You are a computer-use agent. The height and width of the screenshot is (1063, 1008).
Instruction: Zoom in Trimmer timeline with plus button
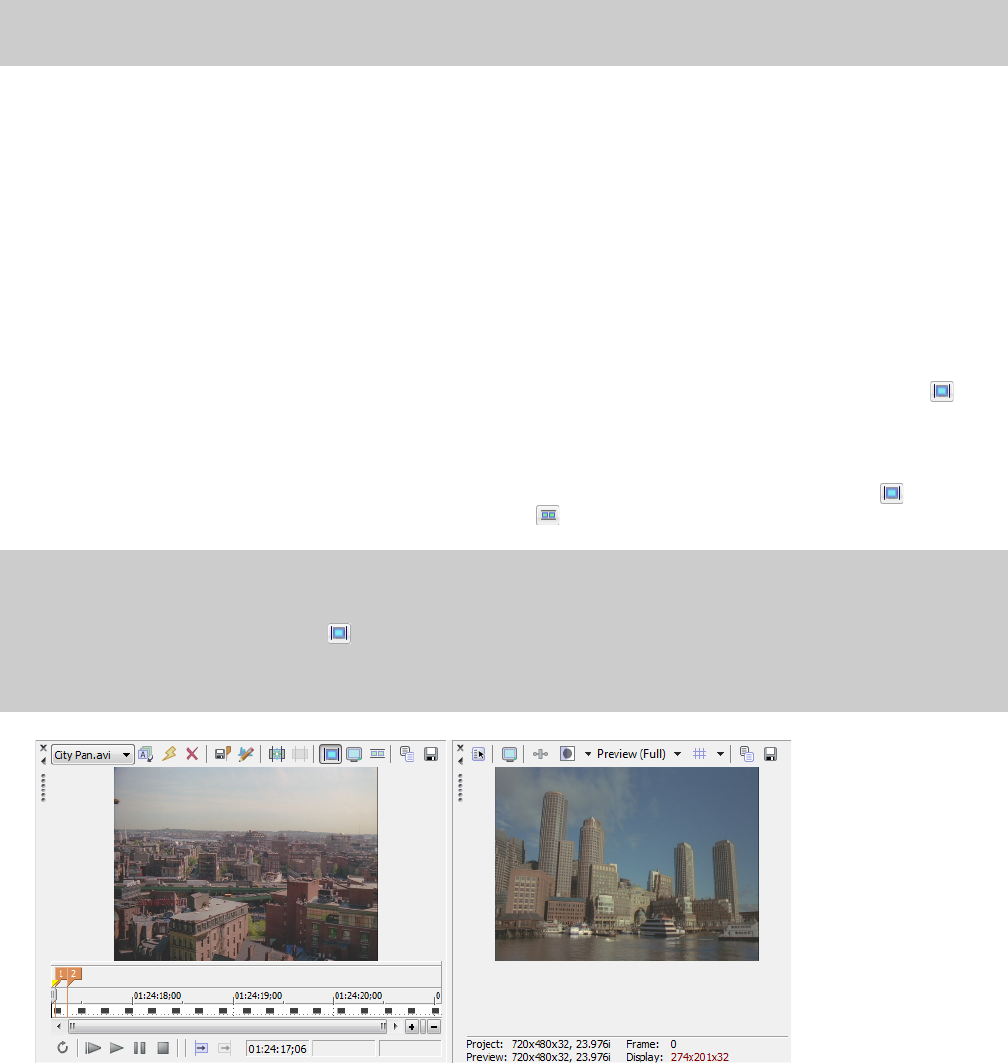point(411,1026)
